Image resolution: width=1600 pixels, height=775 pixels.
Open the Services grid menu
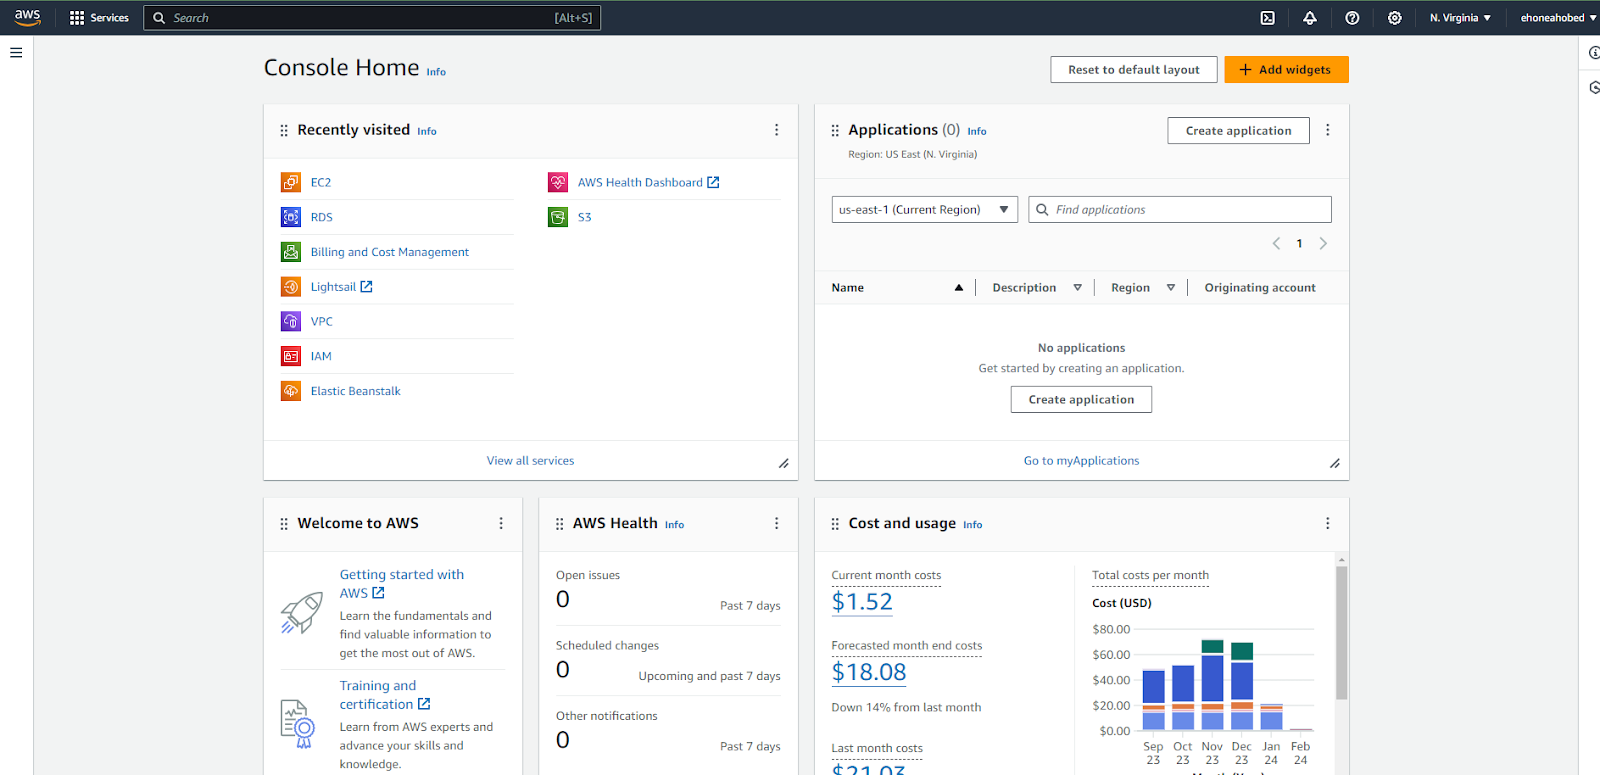pos(99,18)
